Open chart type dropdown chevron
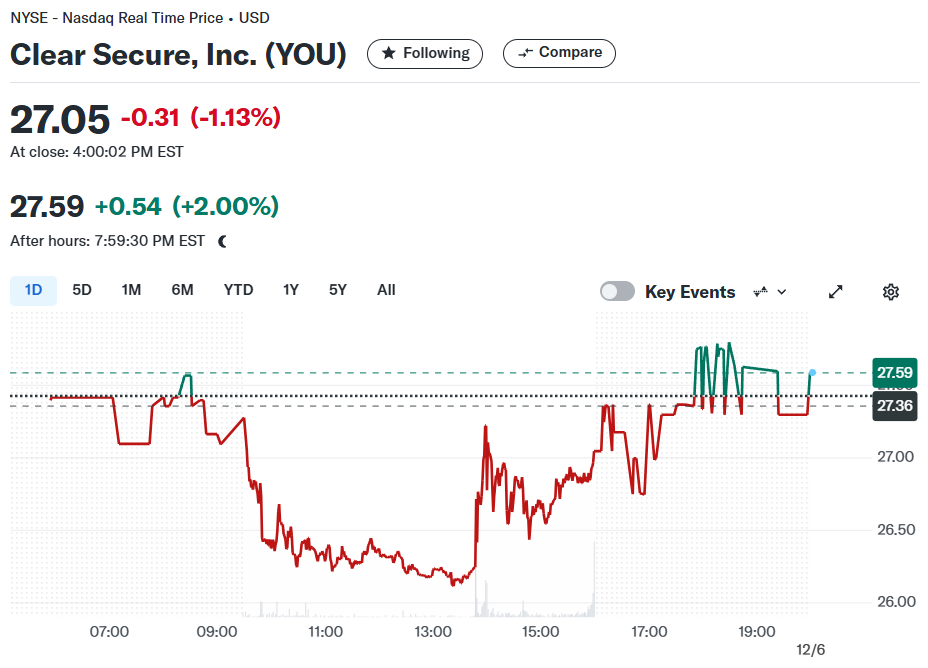 (782, 292)
